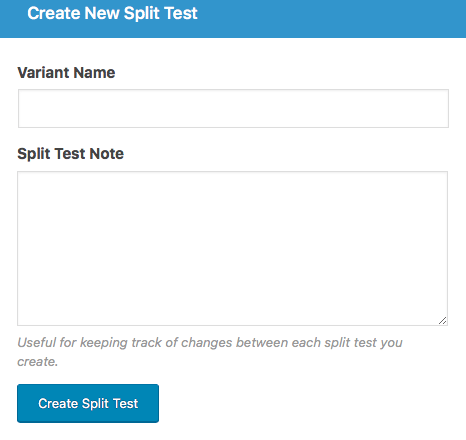
Task: Submit the form with Create Split Test
Action: point(88,403)
